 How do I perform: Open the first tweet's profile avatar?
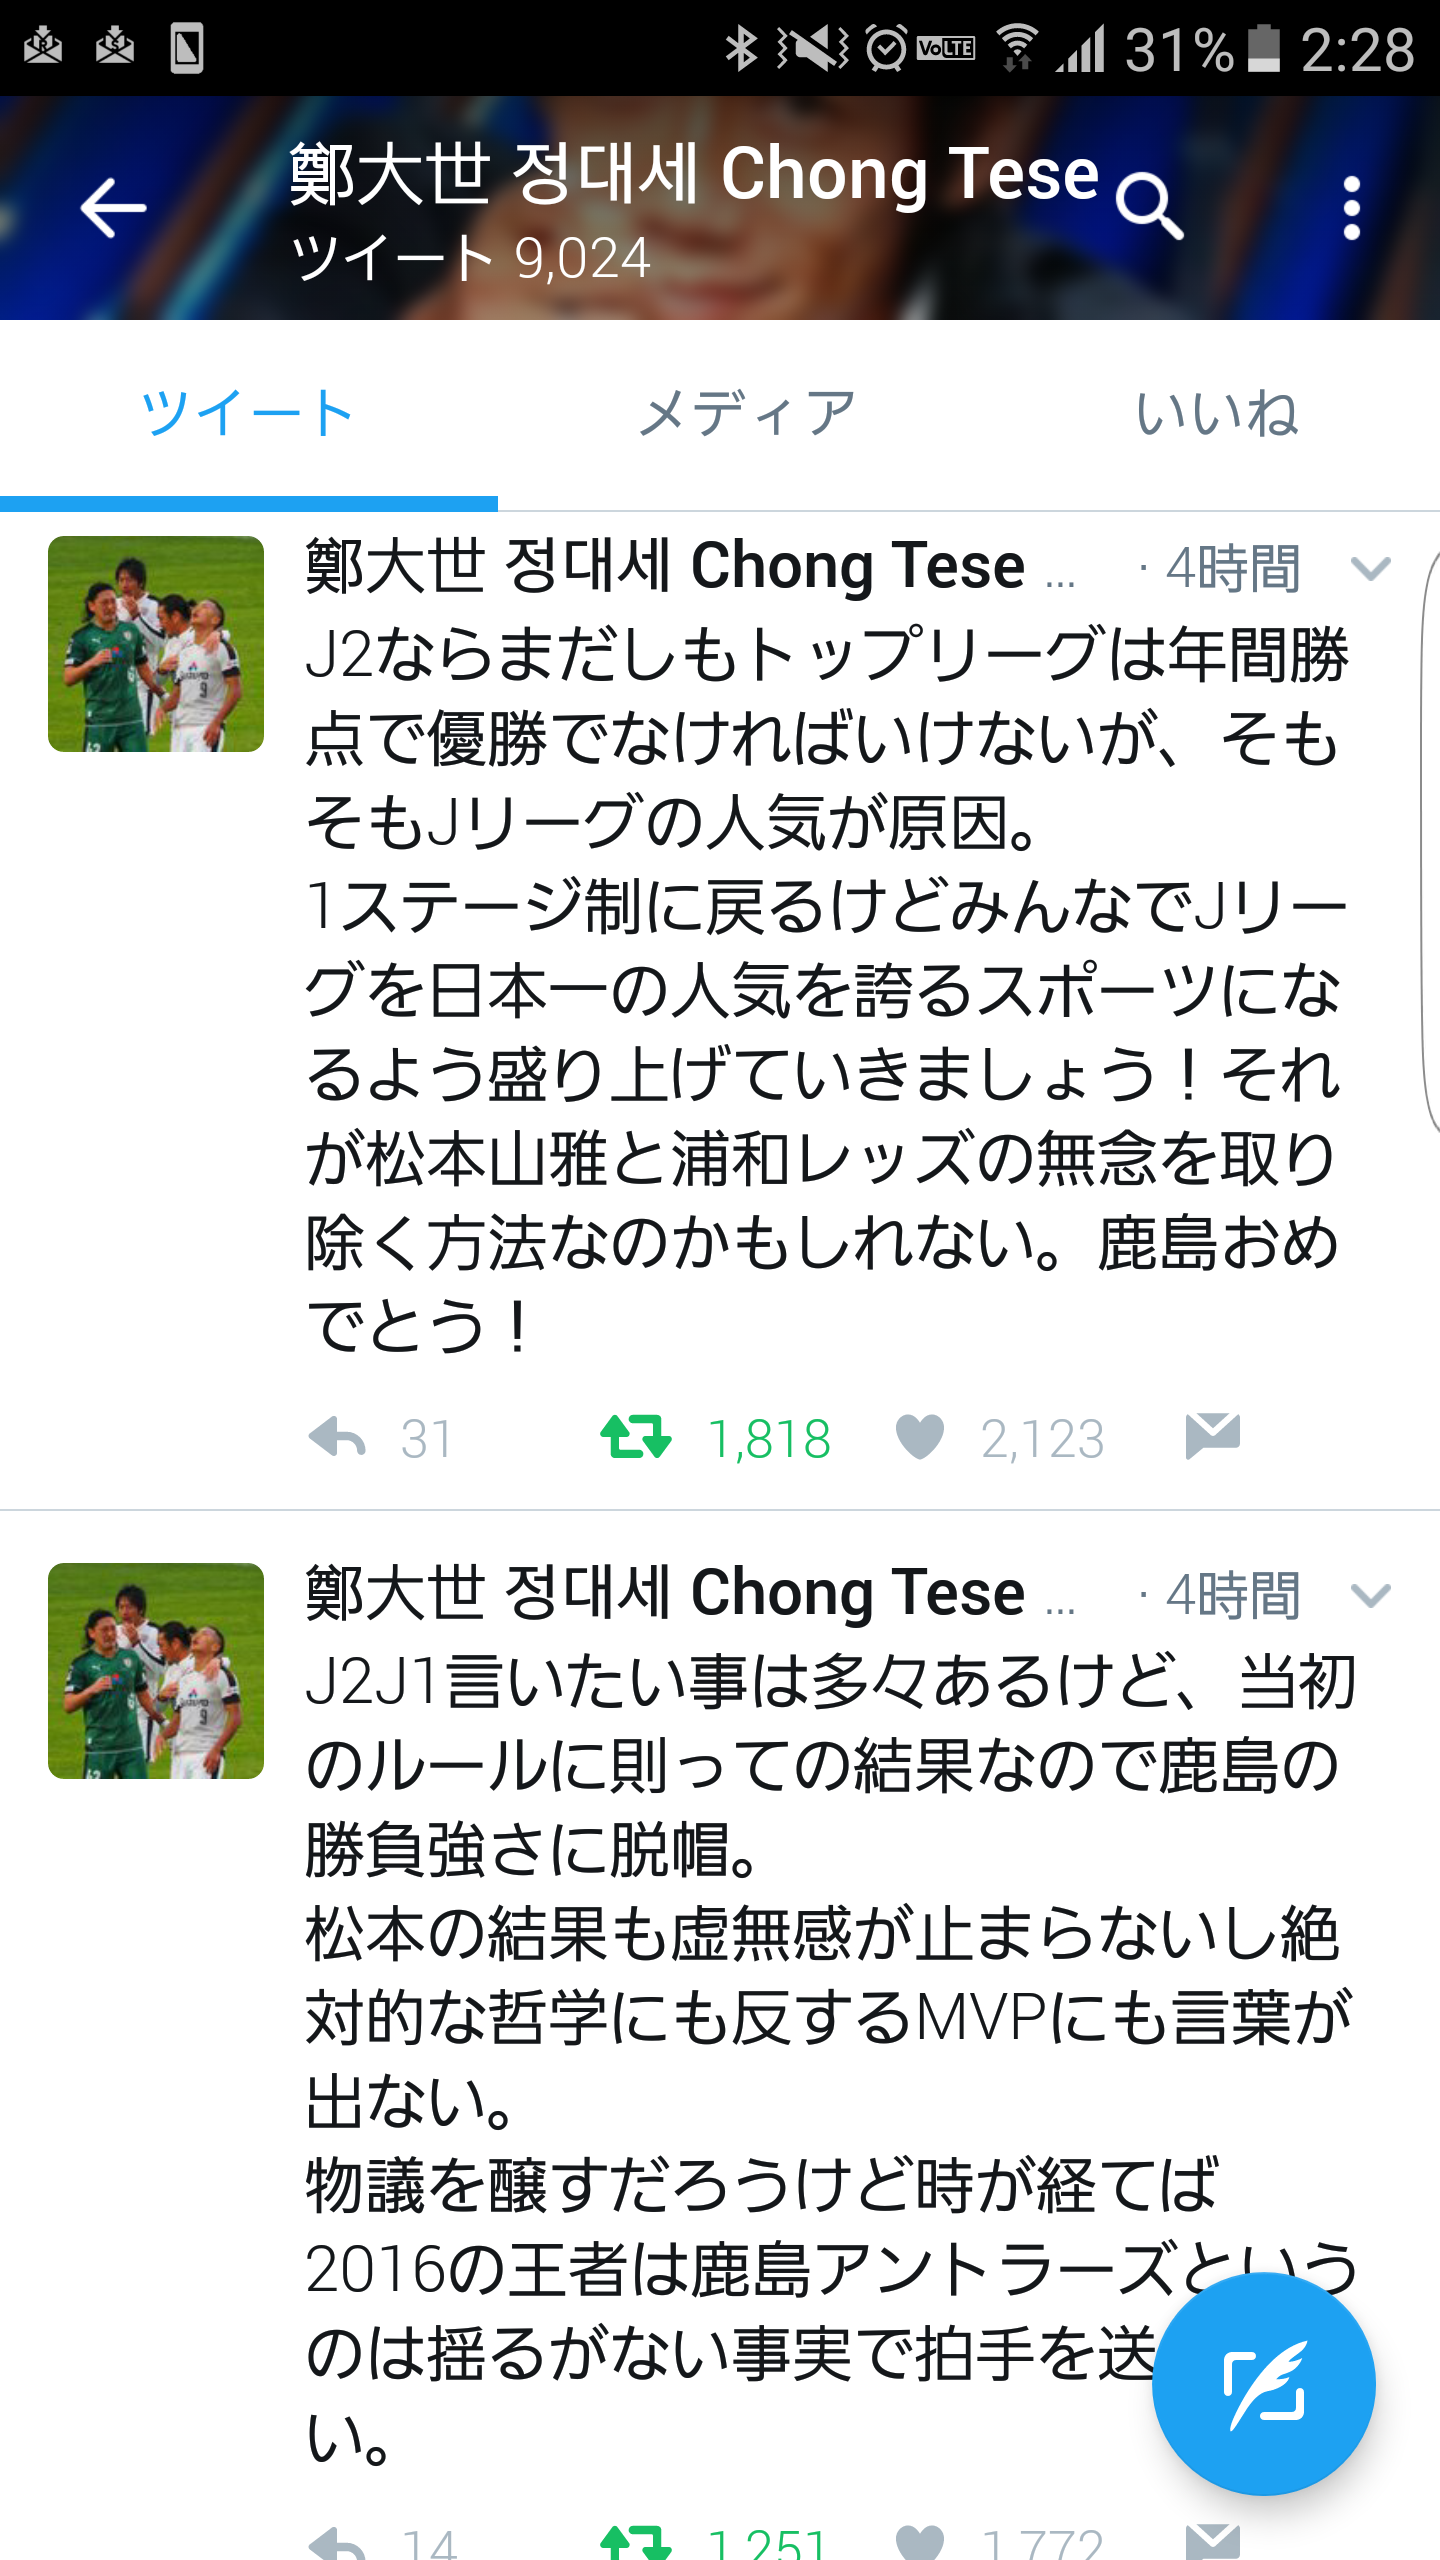pyautogui.click(x=156, y=644)
